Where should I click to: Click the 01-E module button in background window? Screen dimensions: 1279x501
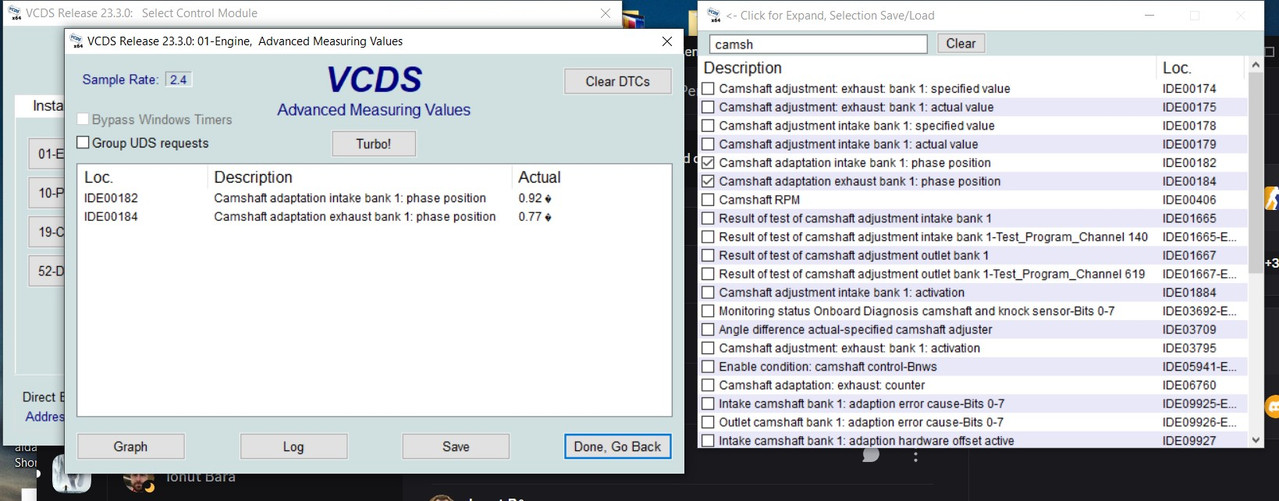click(x=46, y=155)
